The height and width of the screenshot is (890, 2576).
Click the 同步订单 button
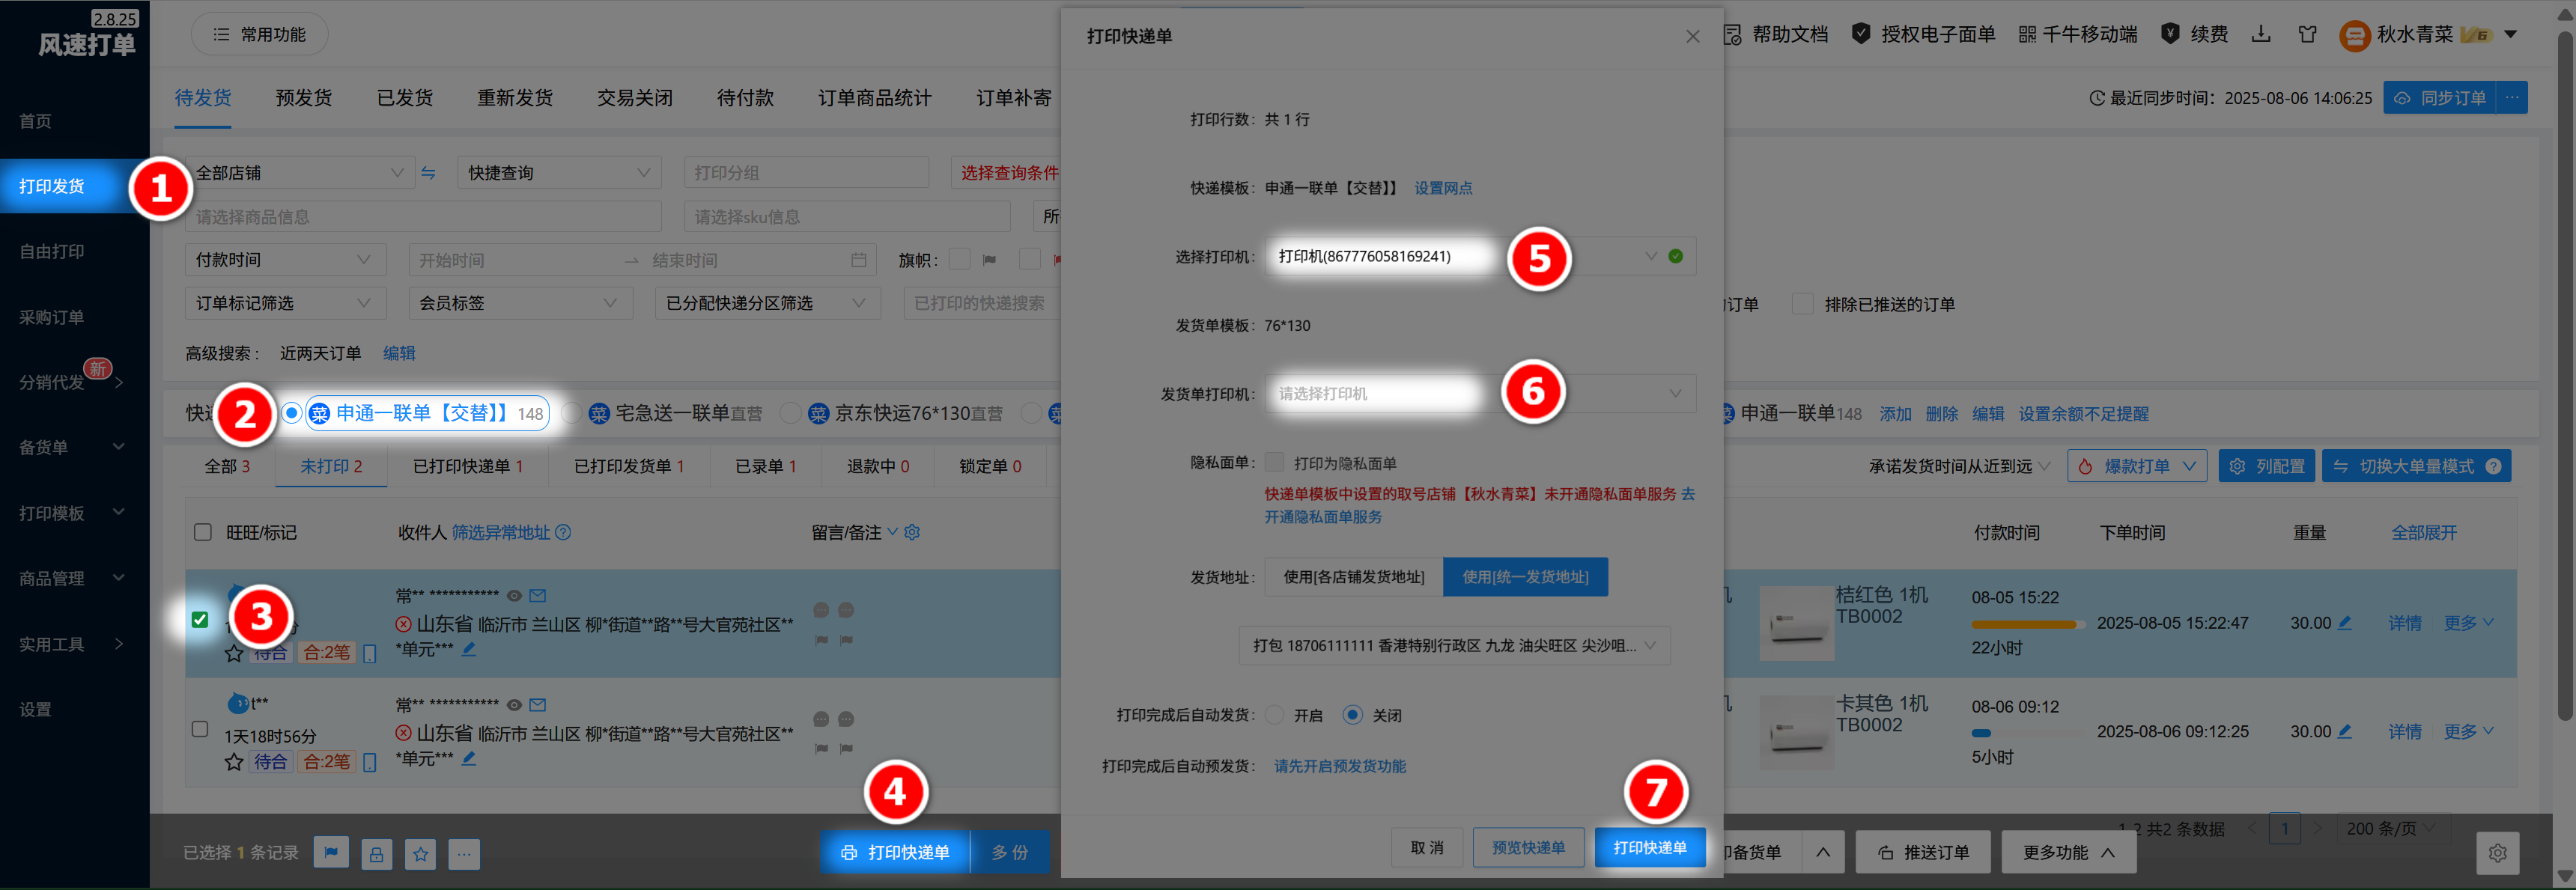2441,97
